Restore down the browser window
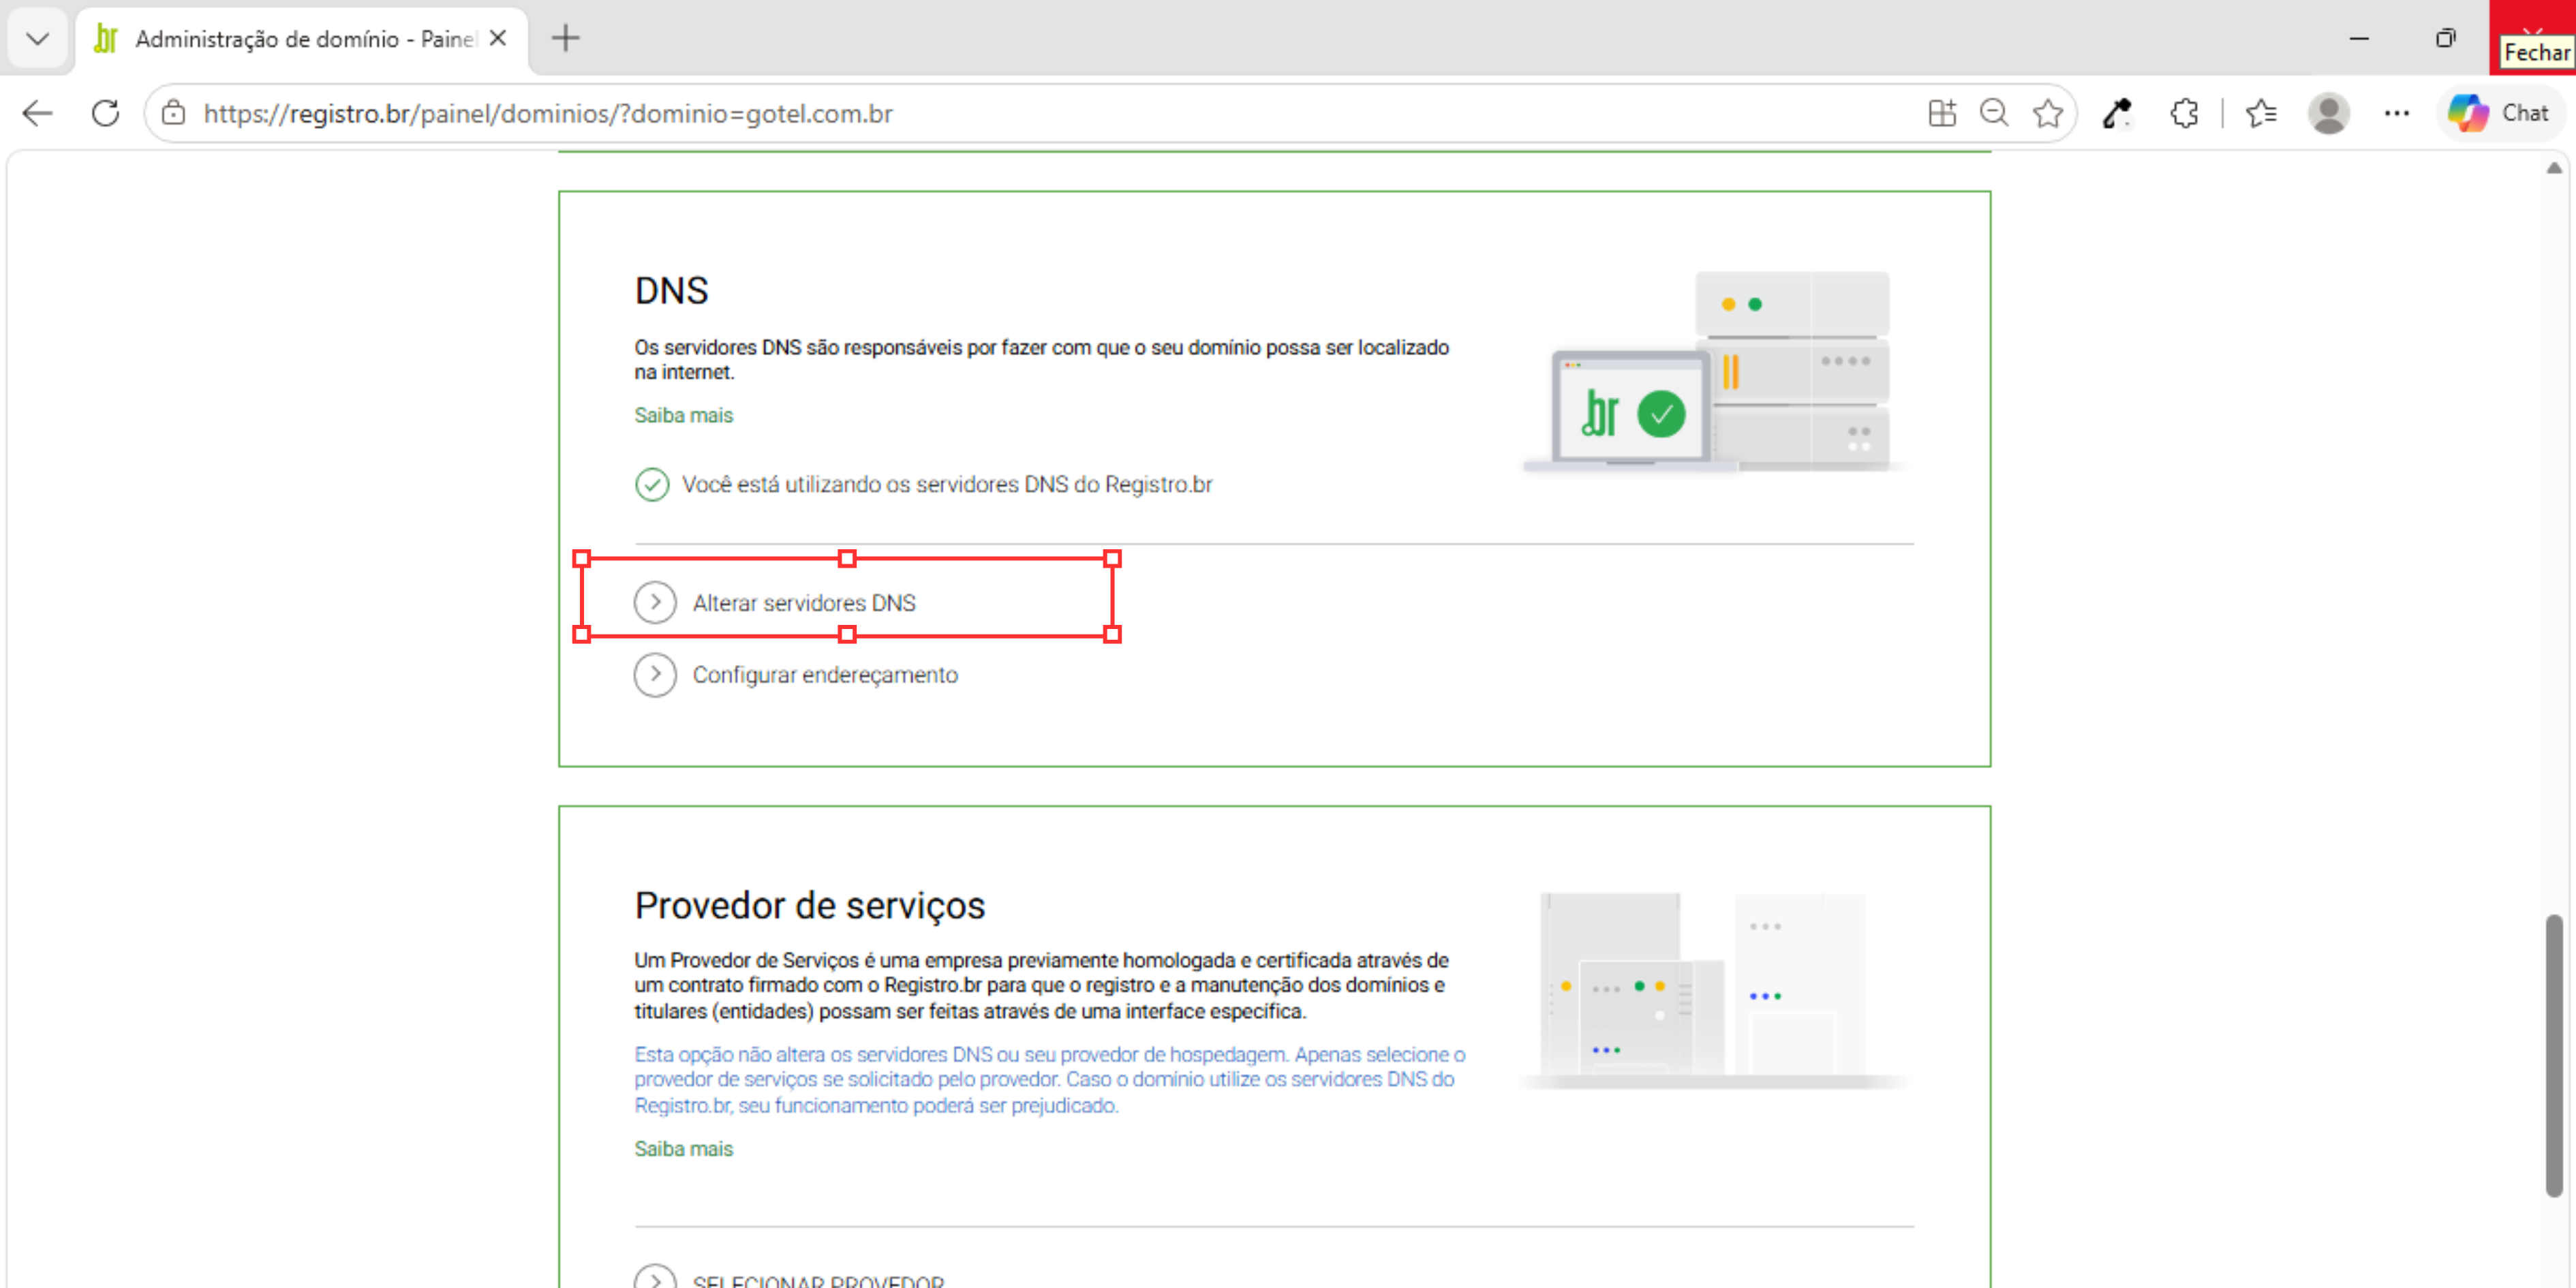The height and width of the screenshot is (1288, 2576). [x=2446, y=38]
